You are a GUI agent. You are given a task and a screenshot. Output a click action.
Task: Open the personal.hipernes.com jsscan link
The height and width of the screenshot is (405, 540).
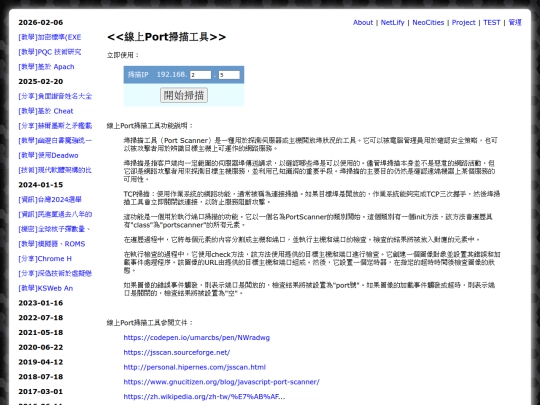tap(195, 367)
